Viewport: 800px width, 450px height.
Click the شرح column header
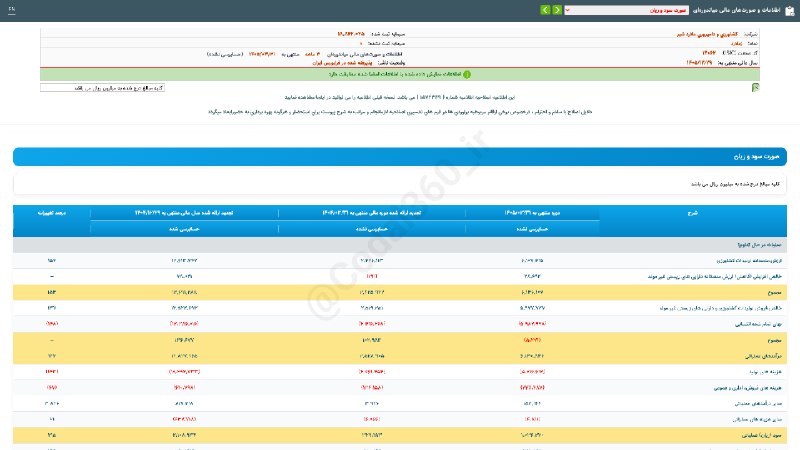692,213
